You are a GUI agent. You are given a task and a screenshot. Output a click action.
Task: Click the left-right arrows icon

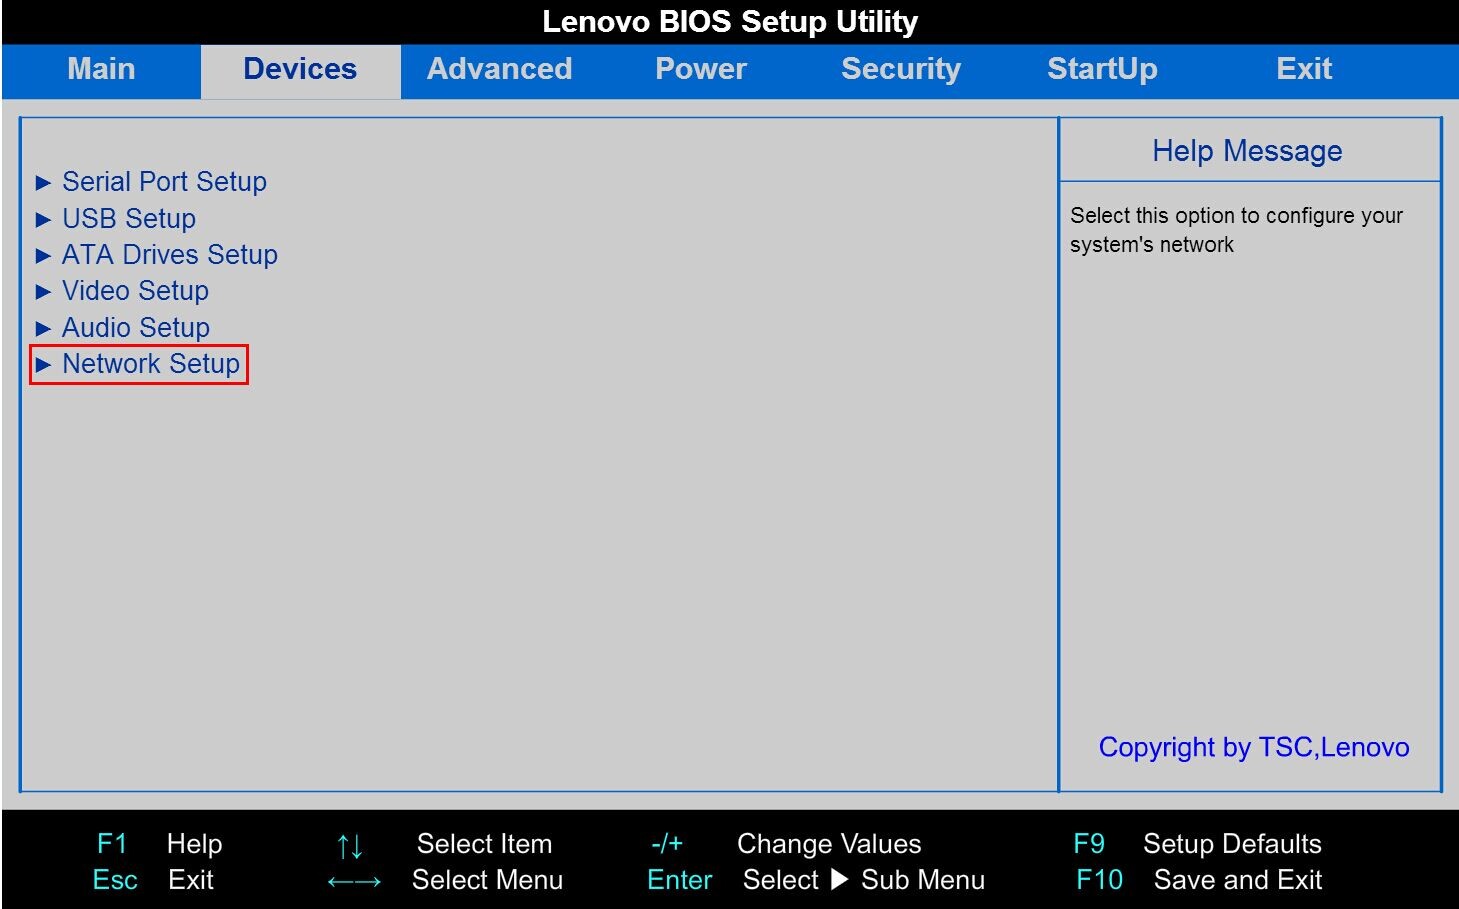354,882
